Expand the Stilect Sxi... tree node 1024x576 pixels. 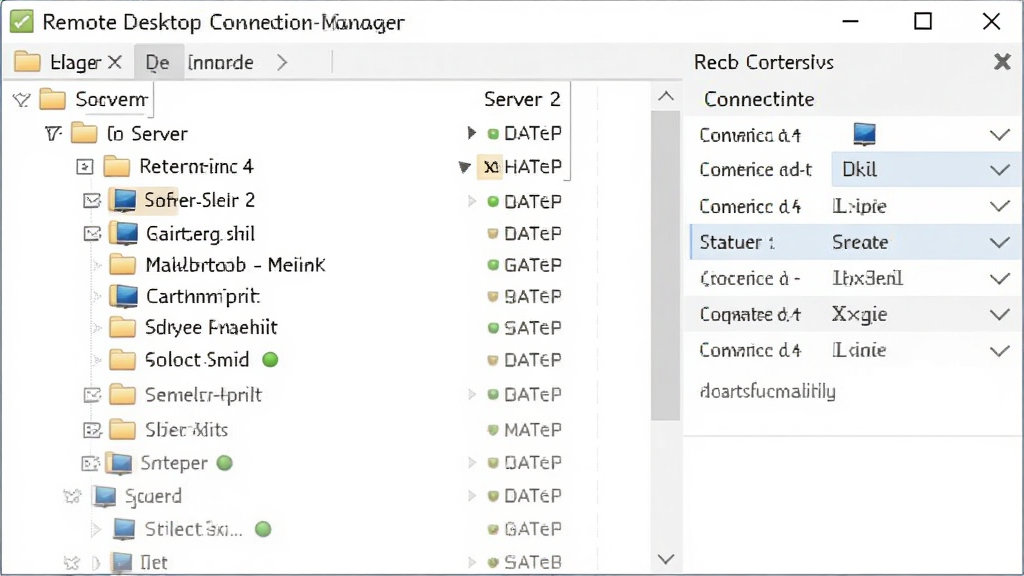[97, 529]
